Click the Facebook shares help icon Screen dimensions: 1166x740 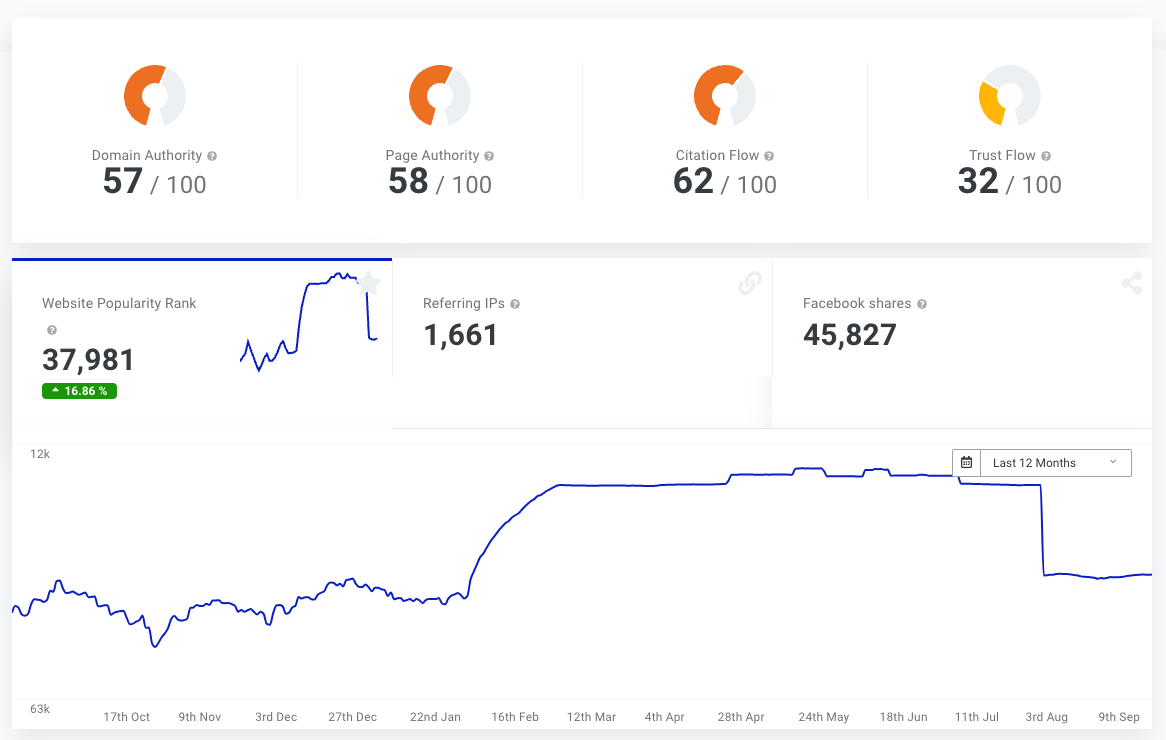coord(921,304)
